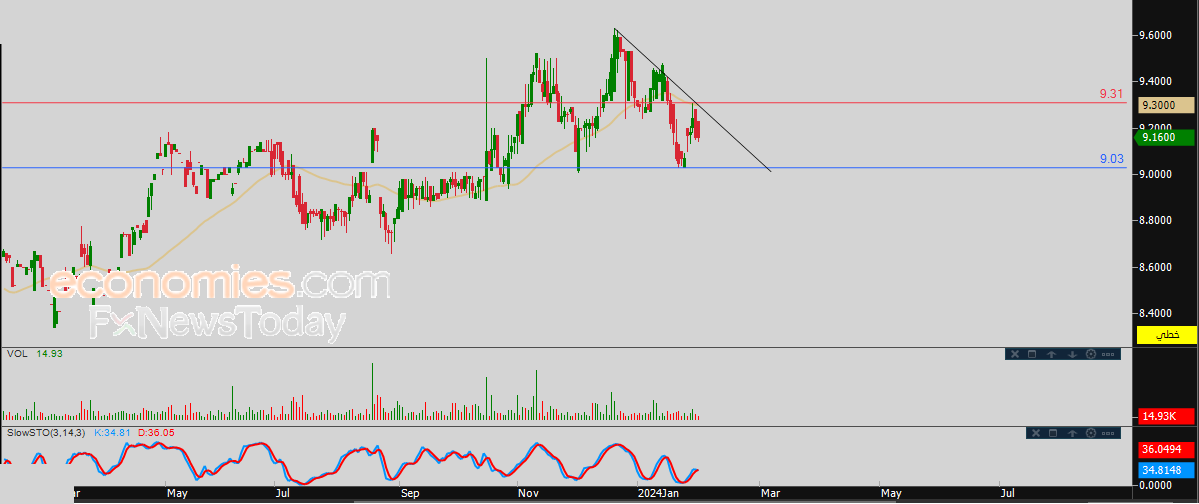Open VOL indicator settings gear
Screen dimensions: 1199x504
(1091, 354)
